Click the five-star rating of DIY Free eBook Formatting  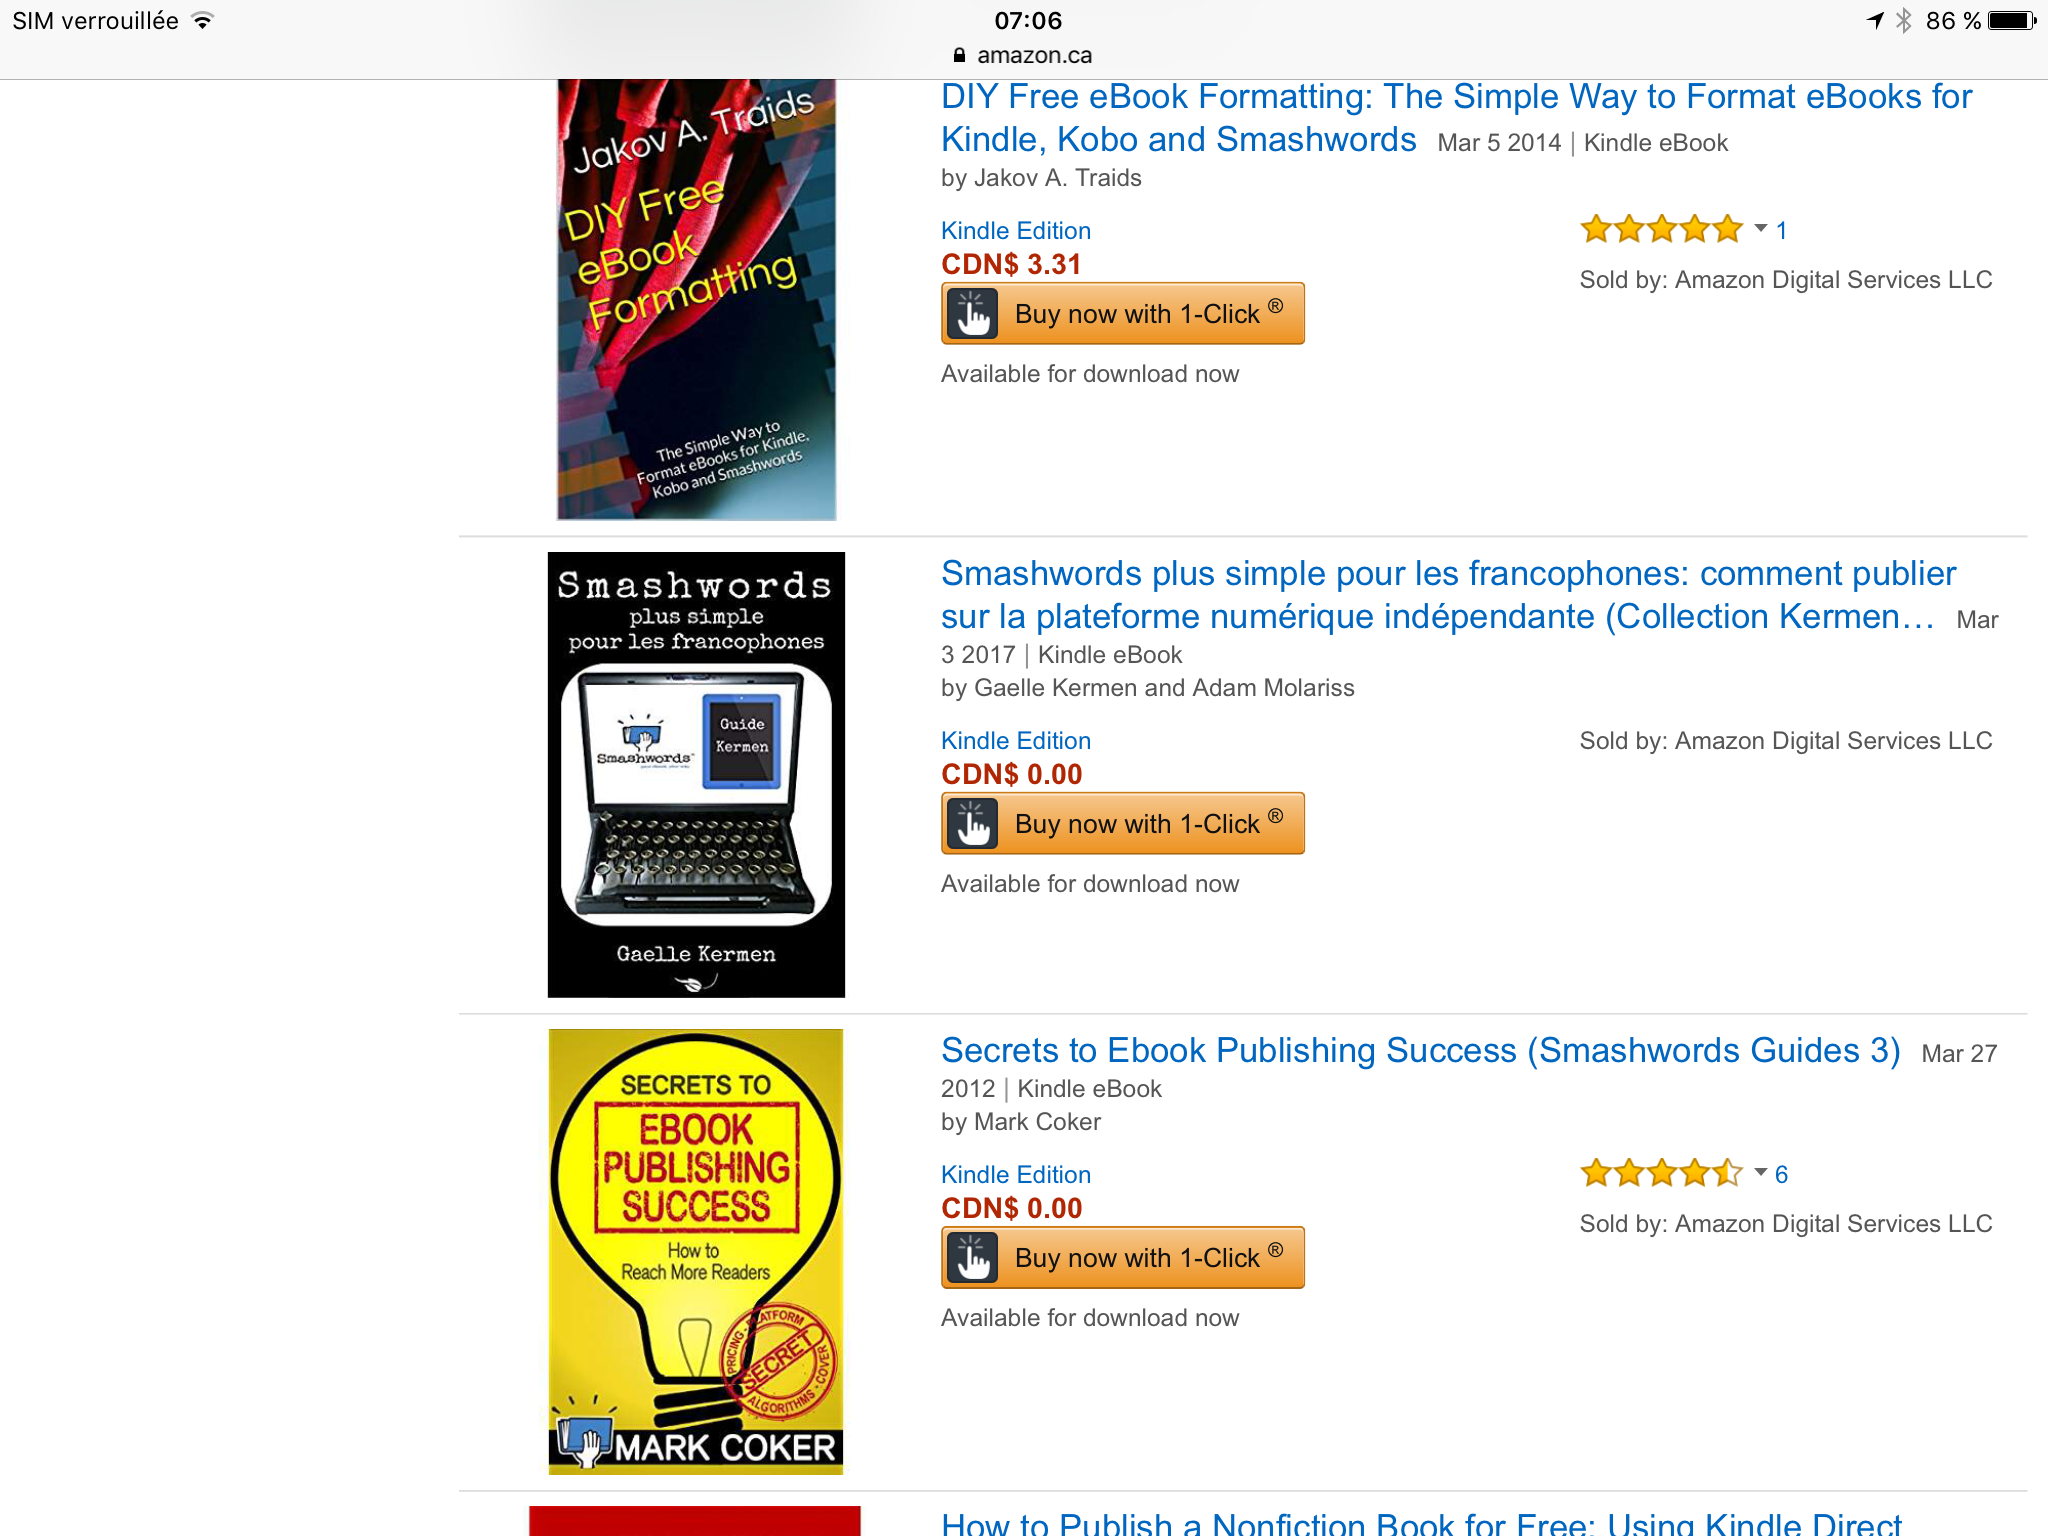[1661, 230]
